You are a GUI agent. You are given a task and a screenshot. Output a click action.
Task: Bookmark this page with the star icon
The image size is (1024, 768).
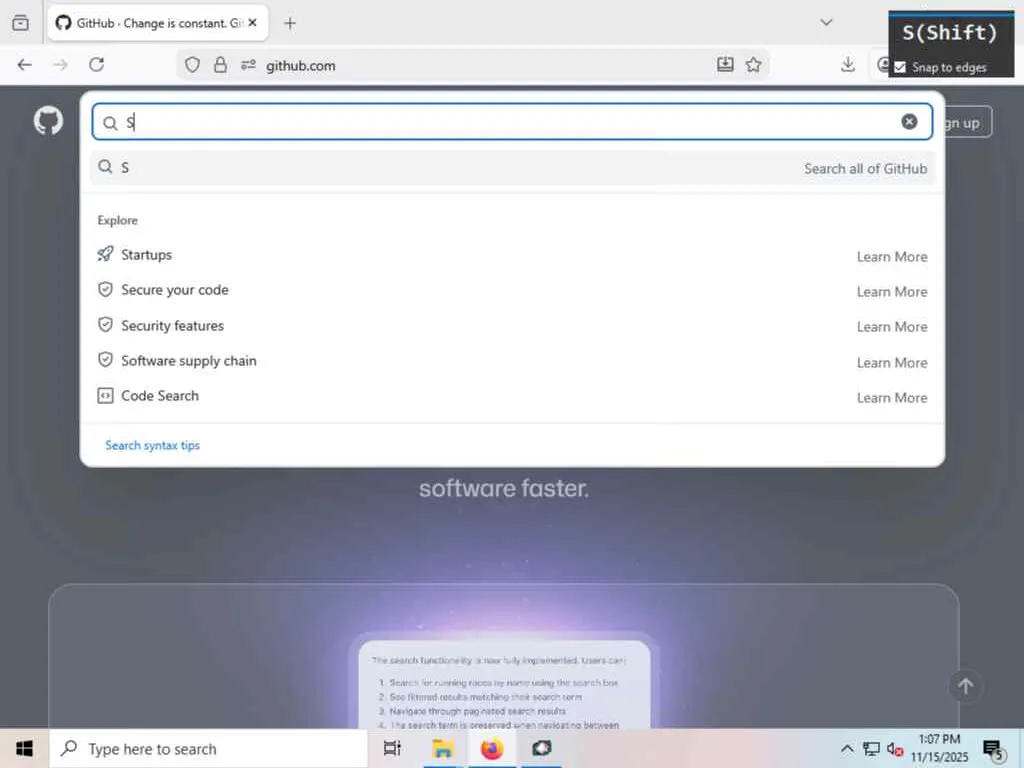pyautogui.click(x=754, y=64)
